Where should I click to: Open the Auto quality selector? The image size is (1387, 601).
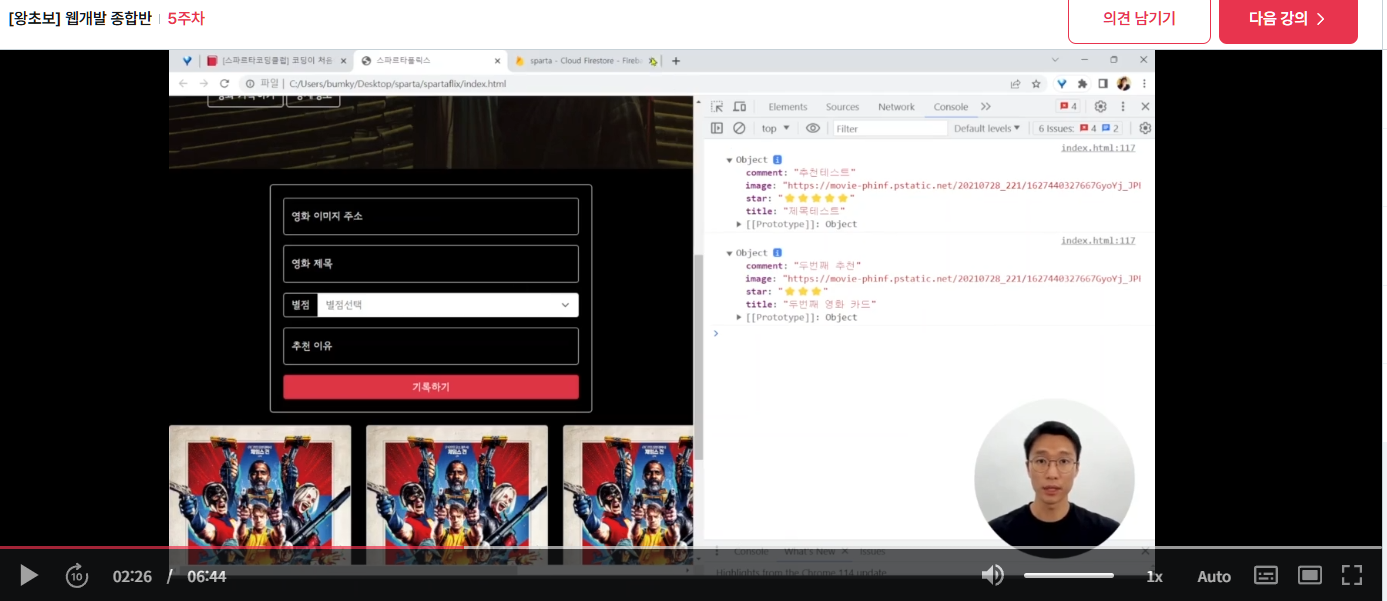[x=1214, y=576]
